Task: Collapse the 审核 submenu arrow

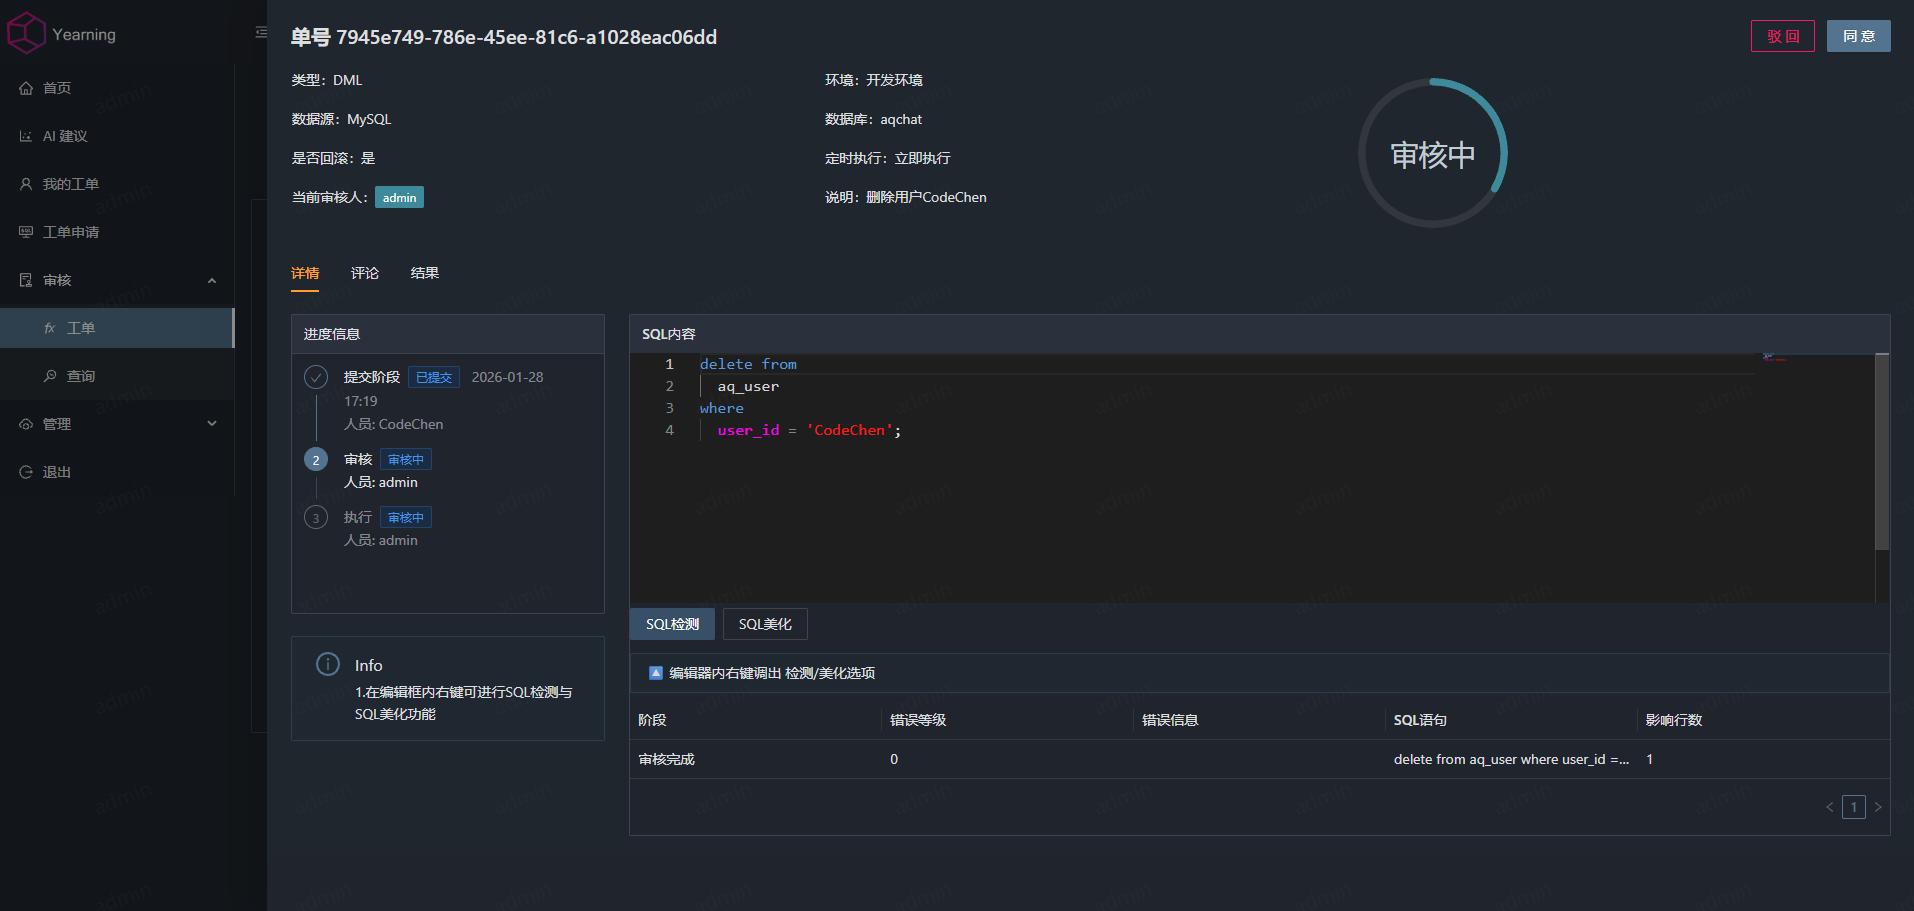Action: [212, 280]
